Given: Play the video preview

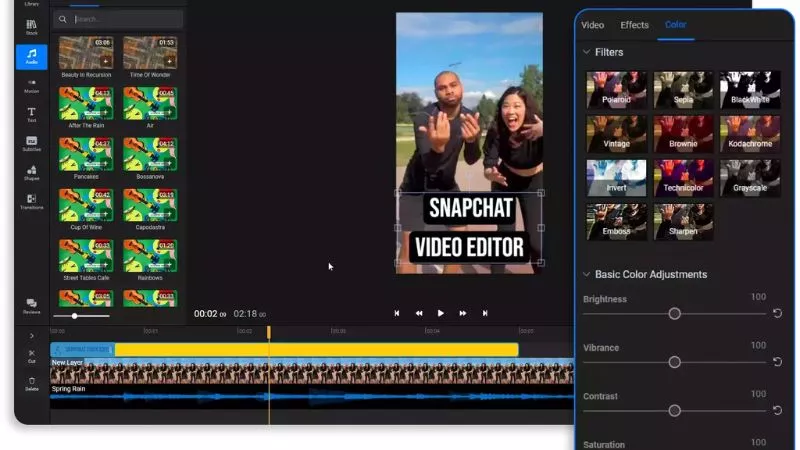Looking at the screenshot, I should click(x=441, y=313).
